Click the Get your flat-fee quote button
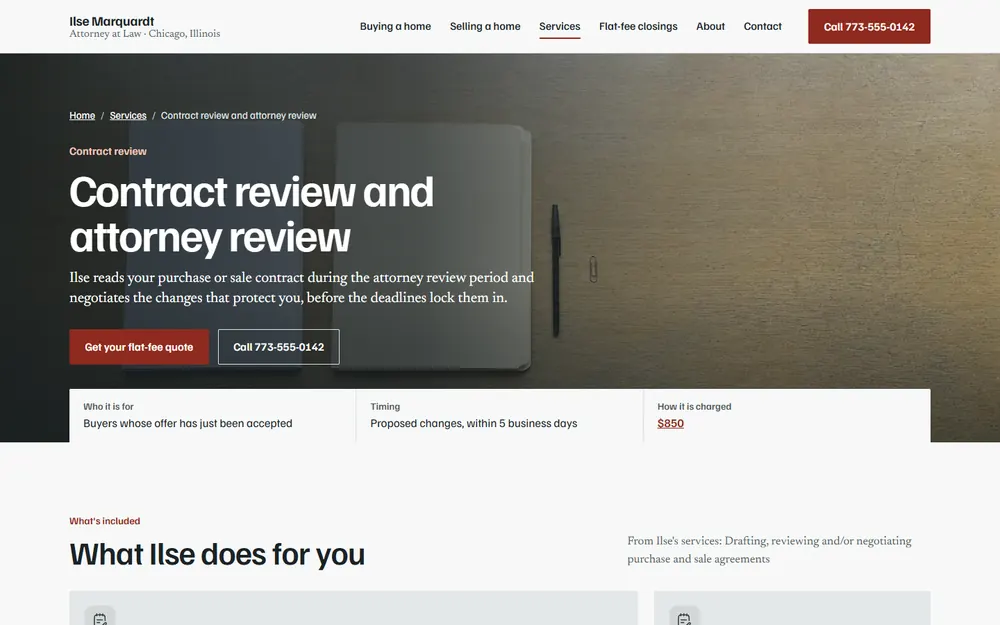The height and width of the screenshot is (625, 1000). (x=139, y=347)
